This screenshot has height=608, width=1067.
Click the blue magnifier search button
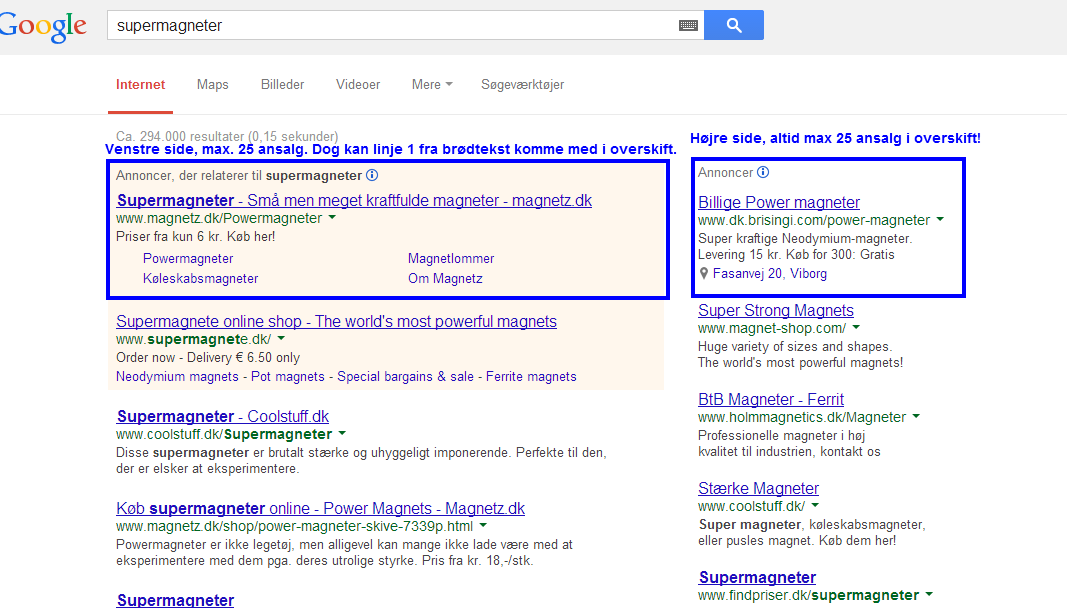click(x=734, y=25)
